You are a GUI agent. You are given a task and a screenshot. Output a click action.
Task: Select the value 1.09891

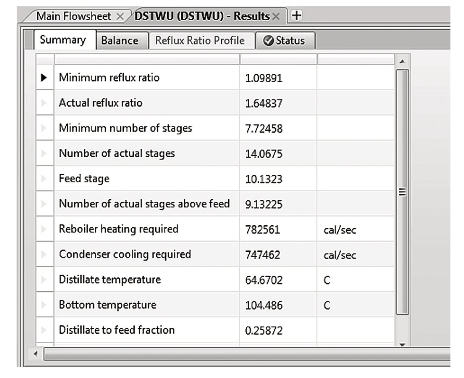(x=264, y=78)
